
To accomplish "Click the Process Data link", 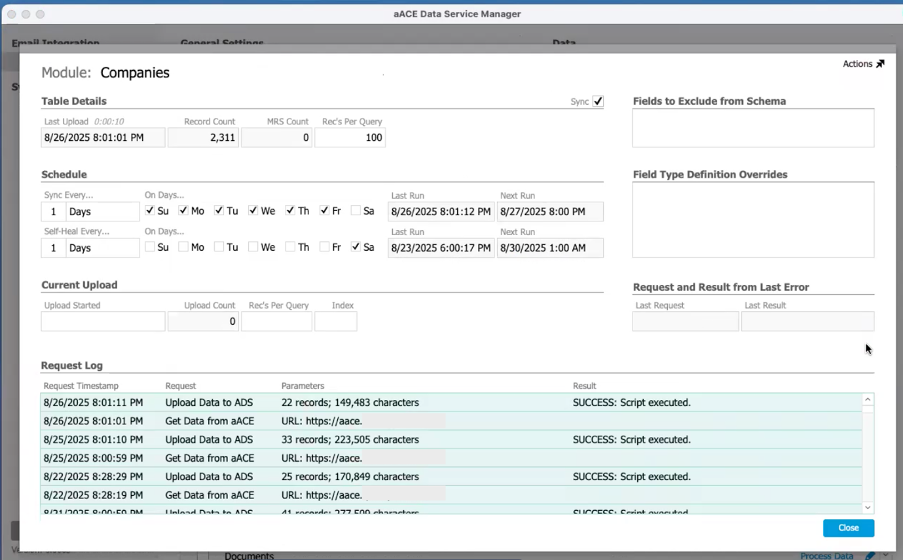I will tap(826, 556).
